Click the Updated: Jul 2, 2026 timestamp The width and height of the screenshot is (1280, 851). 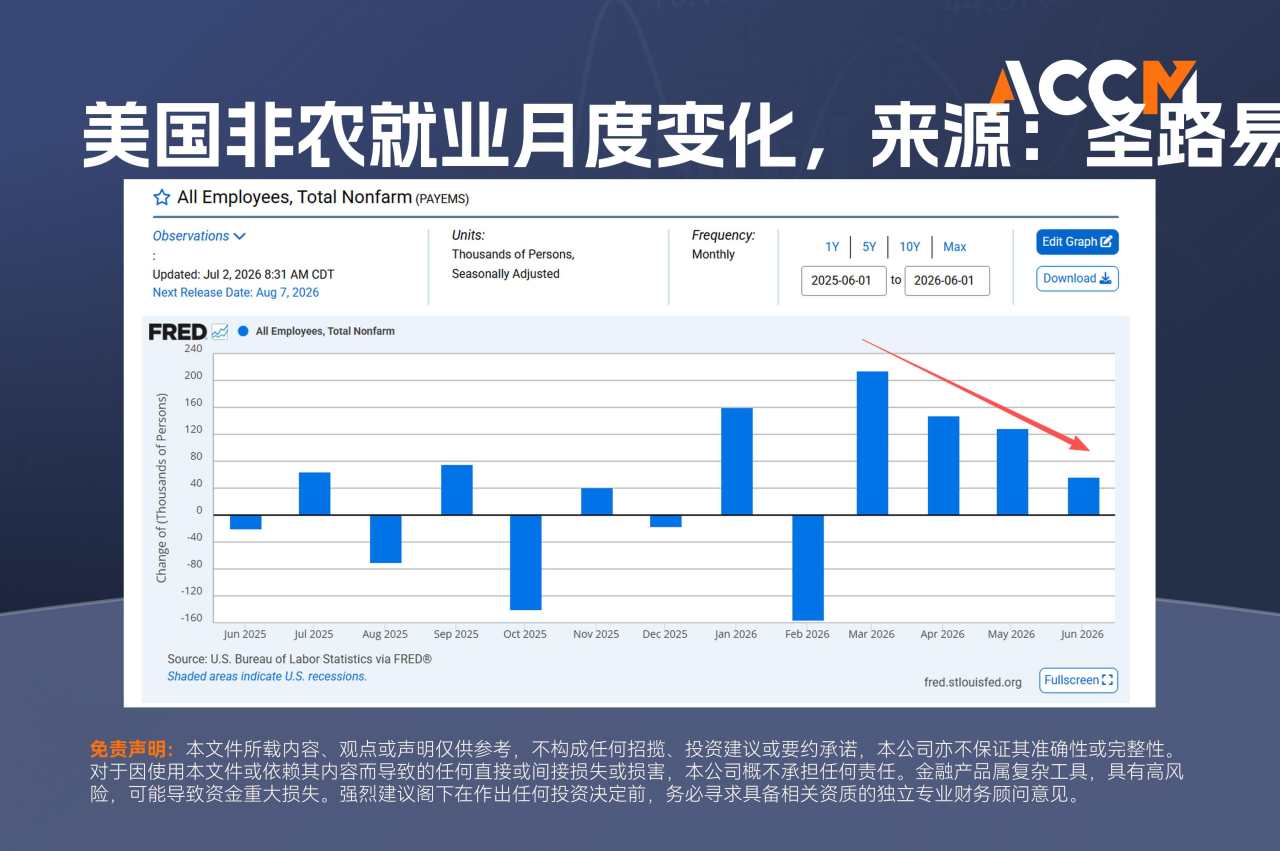243,274
